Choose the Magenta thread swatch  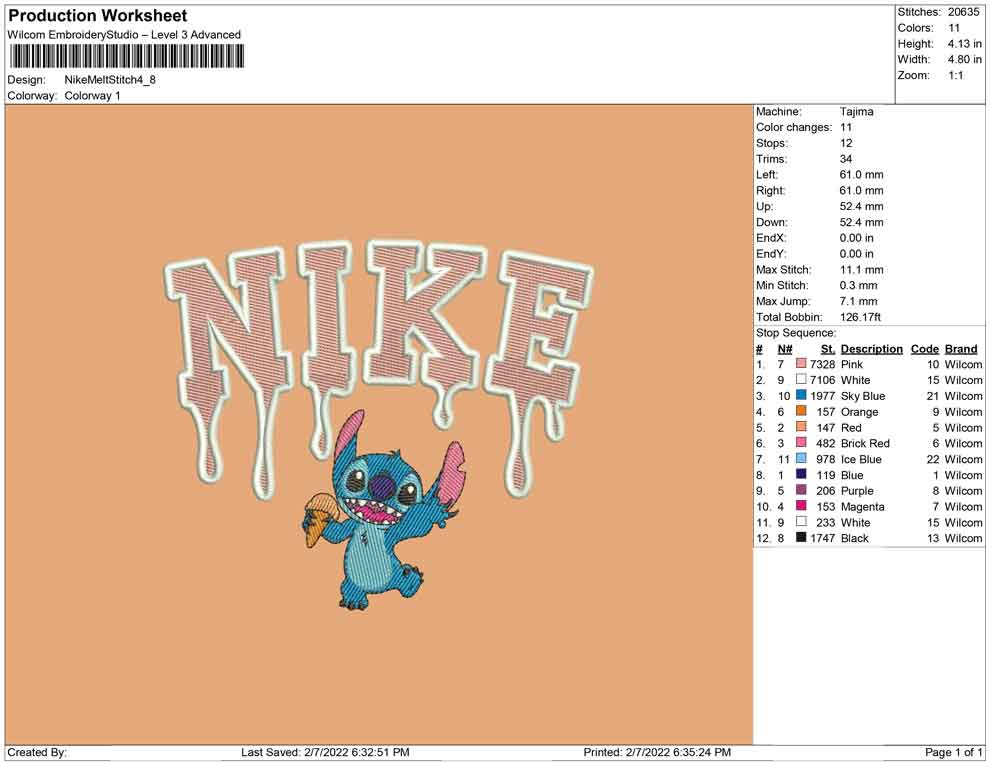point(801,506)
